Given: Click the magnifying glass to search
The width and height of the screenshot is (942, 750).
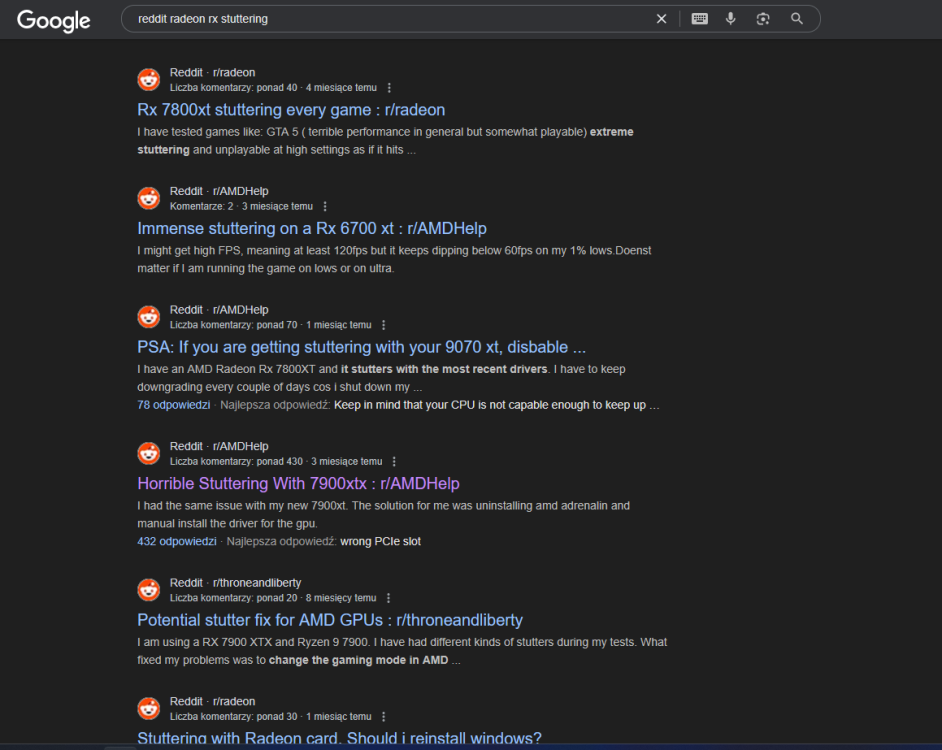Looking at the screenshot, I should pyautogui.click(x=795, y=18).
